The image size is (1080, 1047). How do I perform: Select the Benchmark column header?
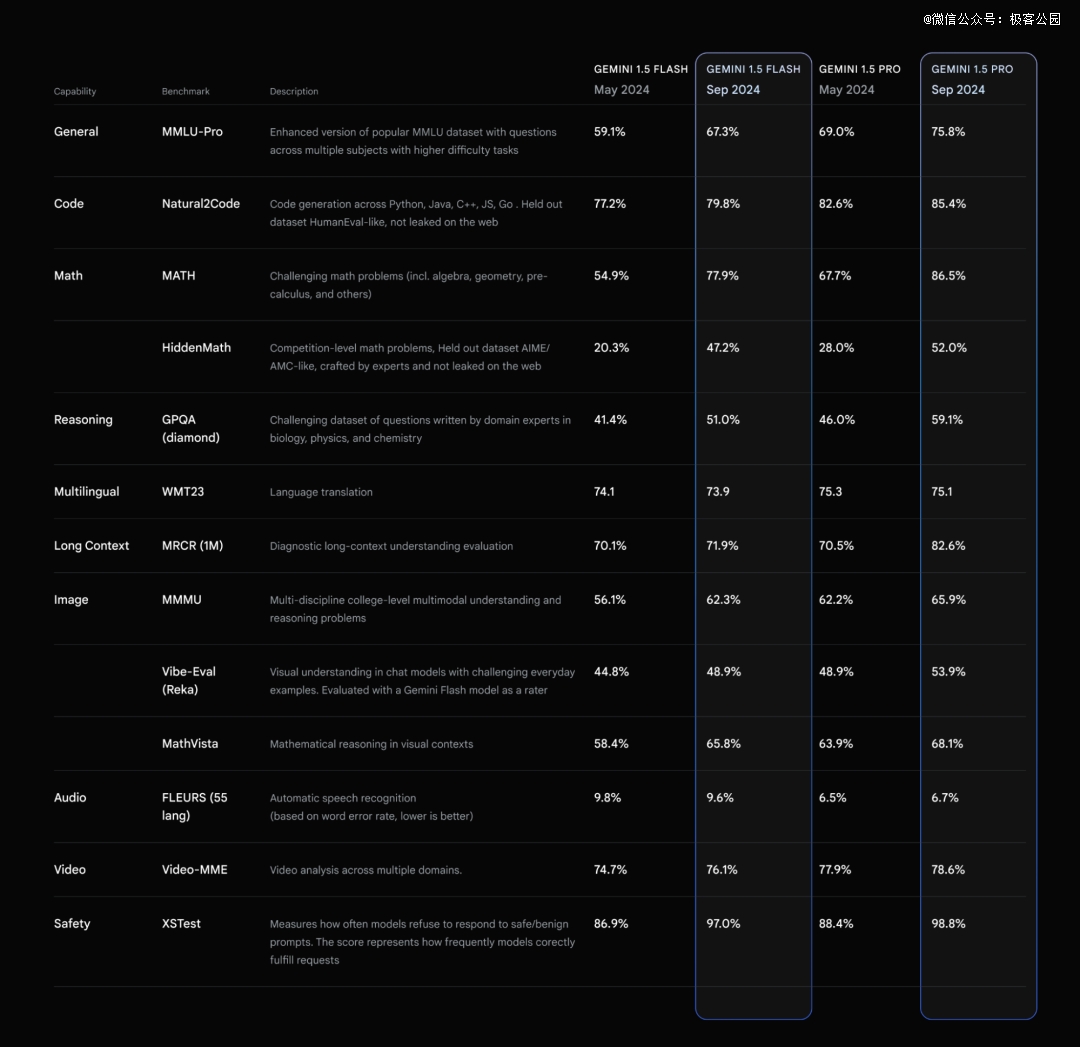(x=185, y=92)
